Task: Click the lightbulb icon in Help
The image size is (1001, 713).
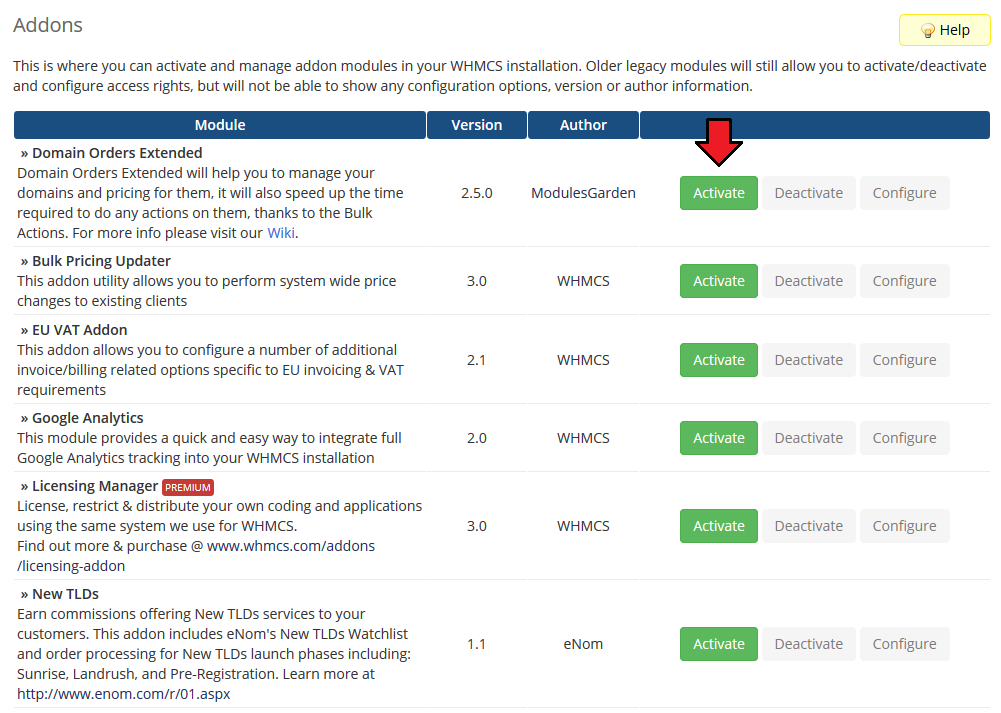Action: click(x=928, y=31)
